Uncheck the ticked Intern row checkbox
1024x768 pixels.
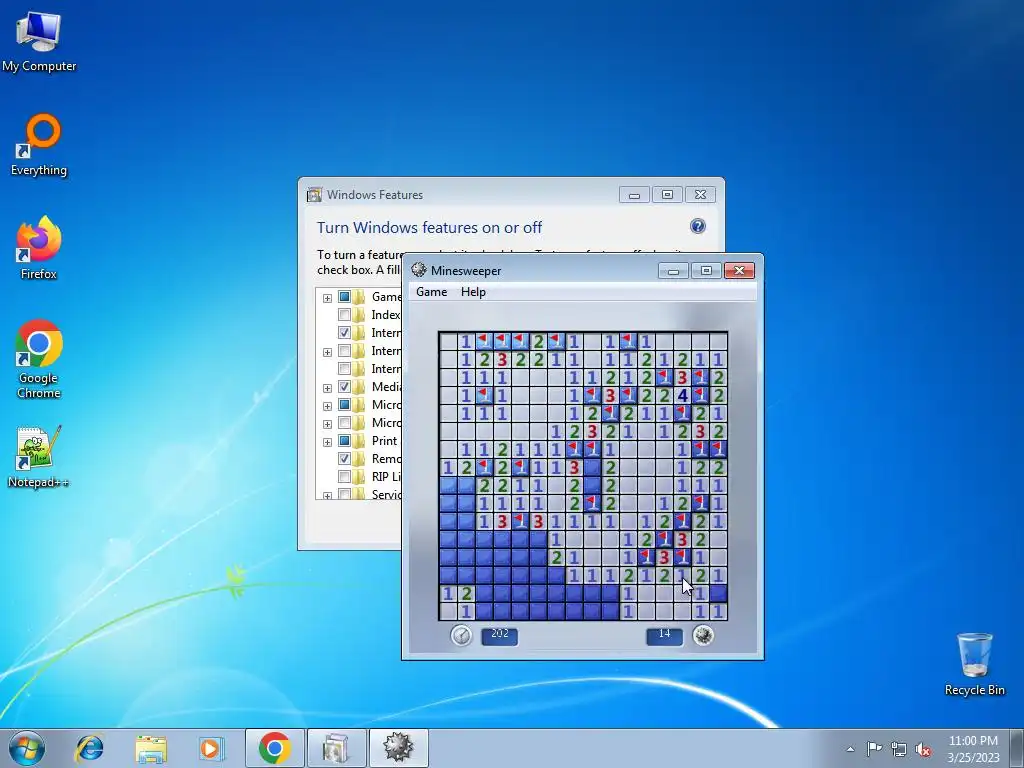point(344,332)
